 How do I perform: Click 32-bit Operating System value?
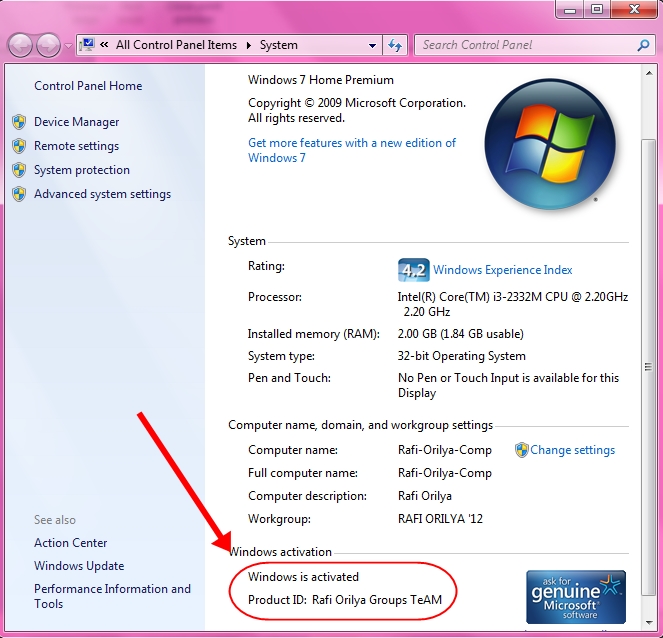click(x=461, y=356)
